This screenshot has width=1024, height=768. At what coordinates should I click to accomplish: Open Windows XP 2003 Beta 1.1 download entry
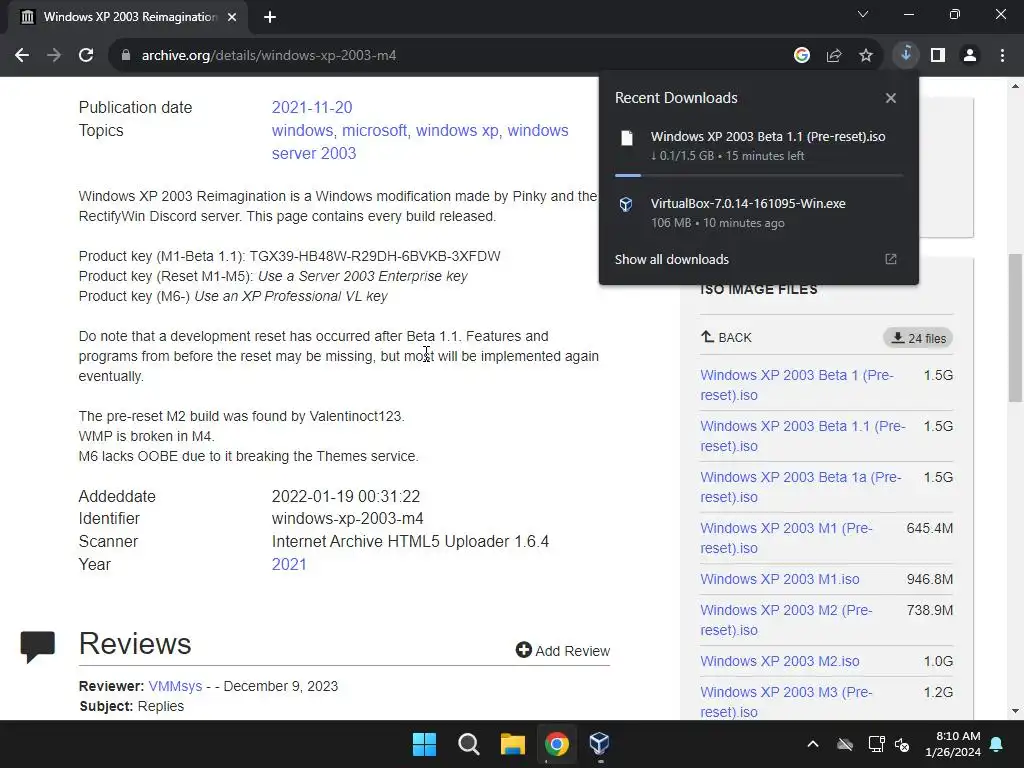759,146
